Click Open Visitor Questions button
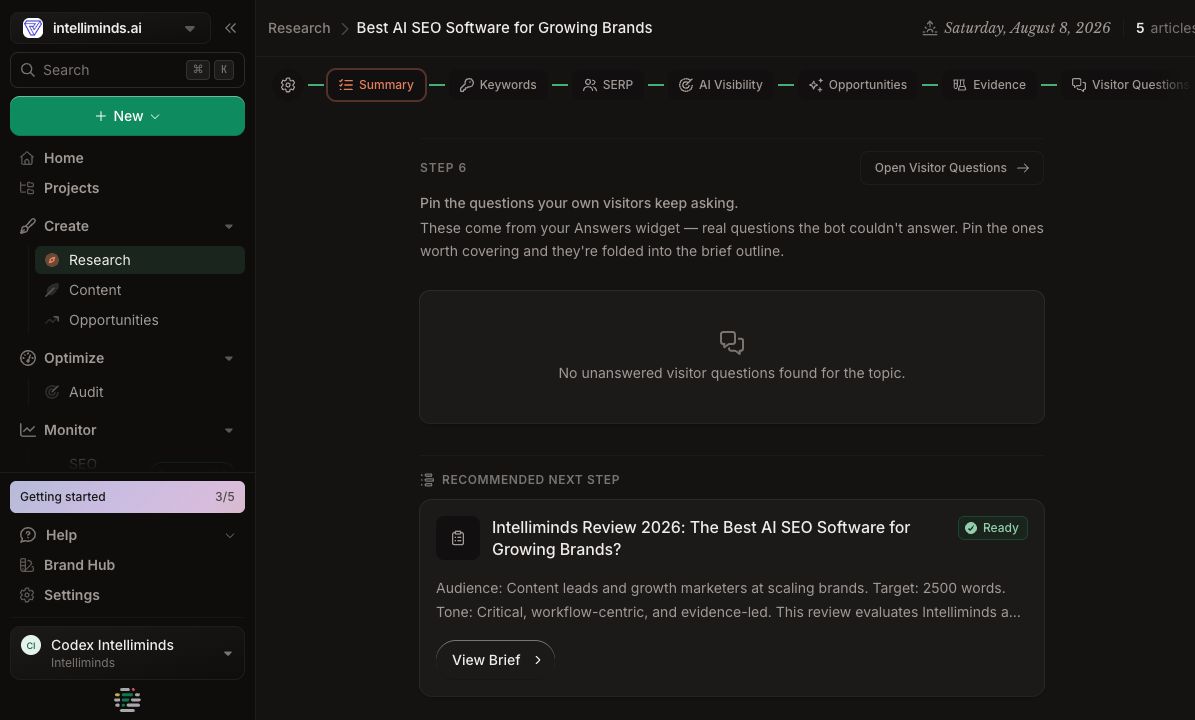 [x=952, y=168]
